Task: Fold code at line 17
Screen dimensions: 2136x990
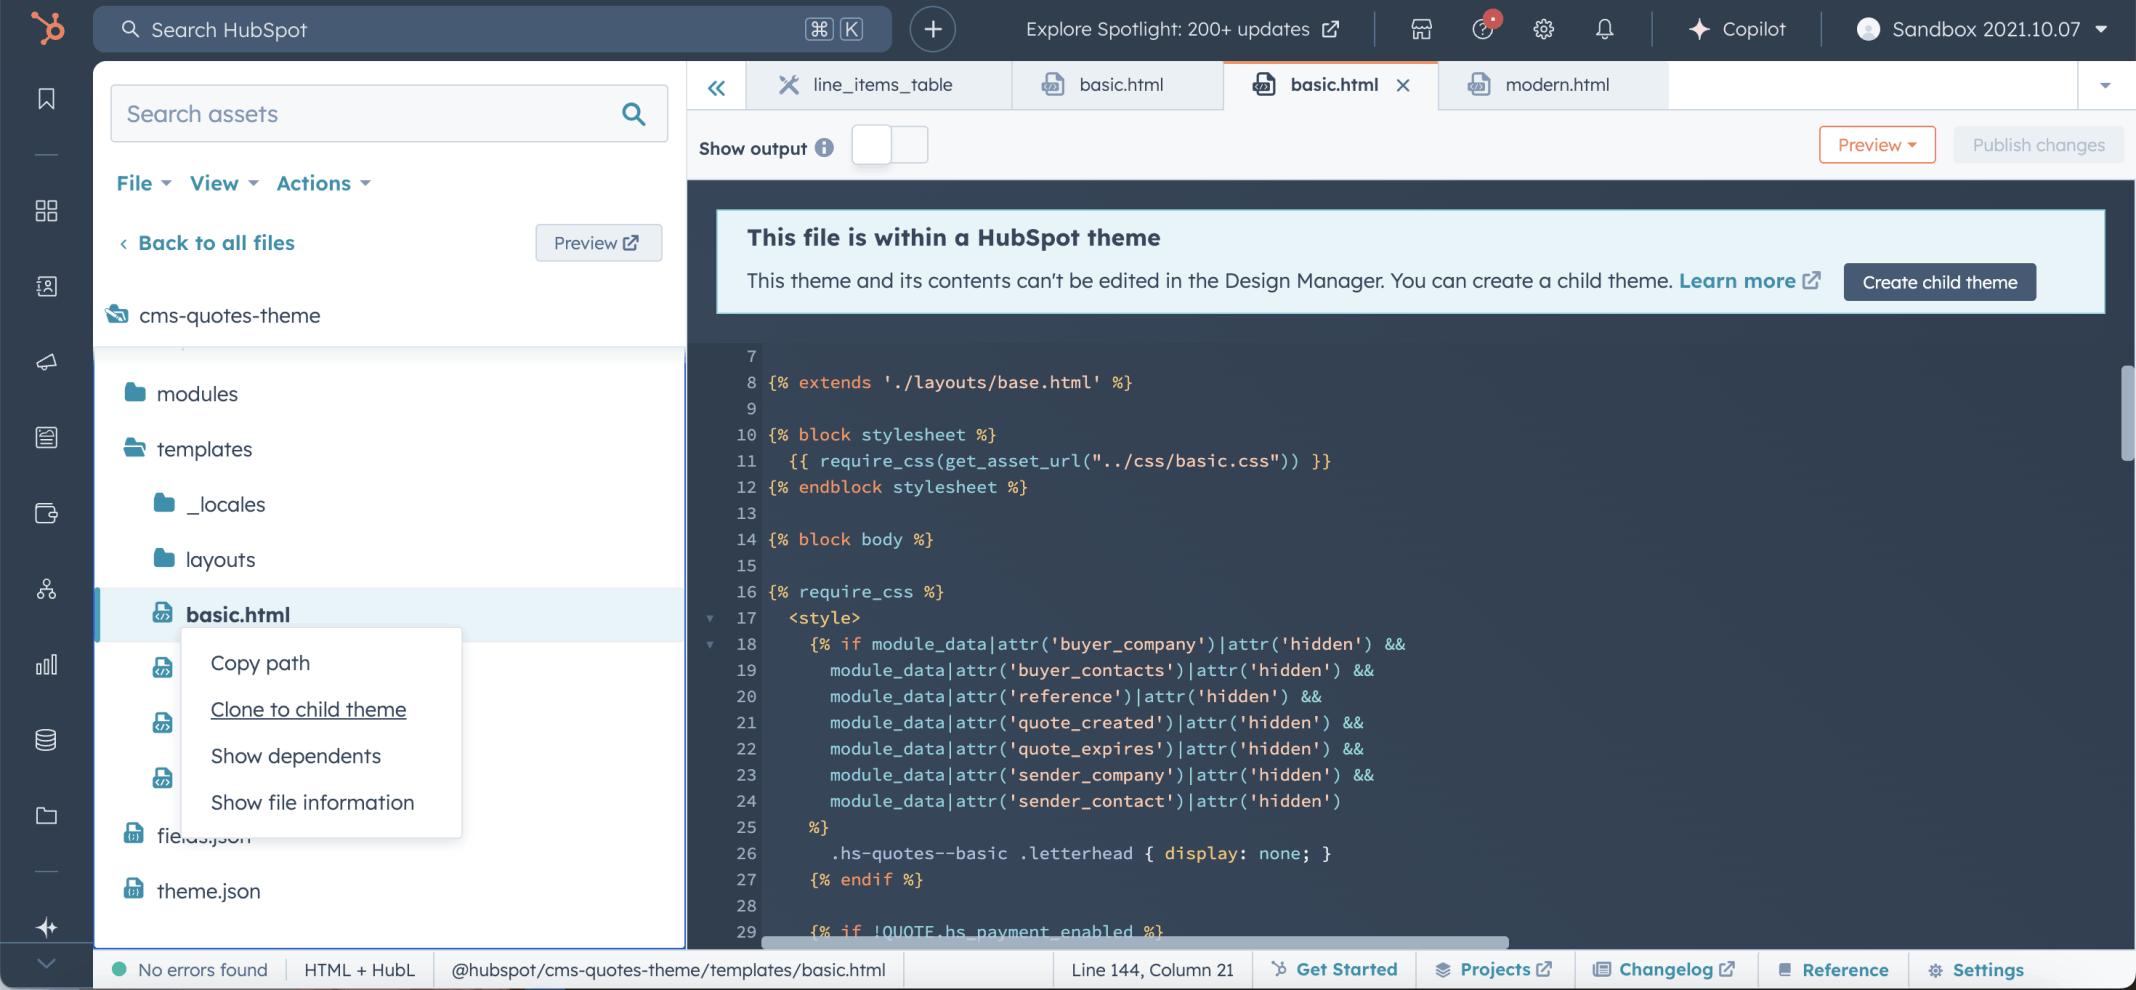Action: click(710, 618)
